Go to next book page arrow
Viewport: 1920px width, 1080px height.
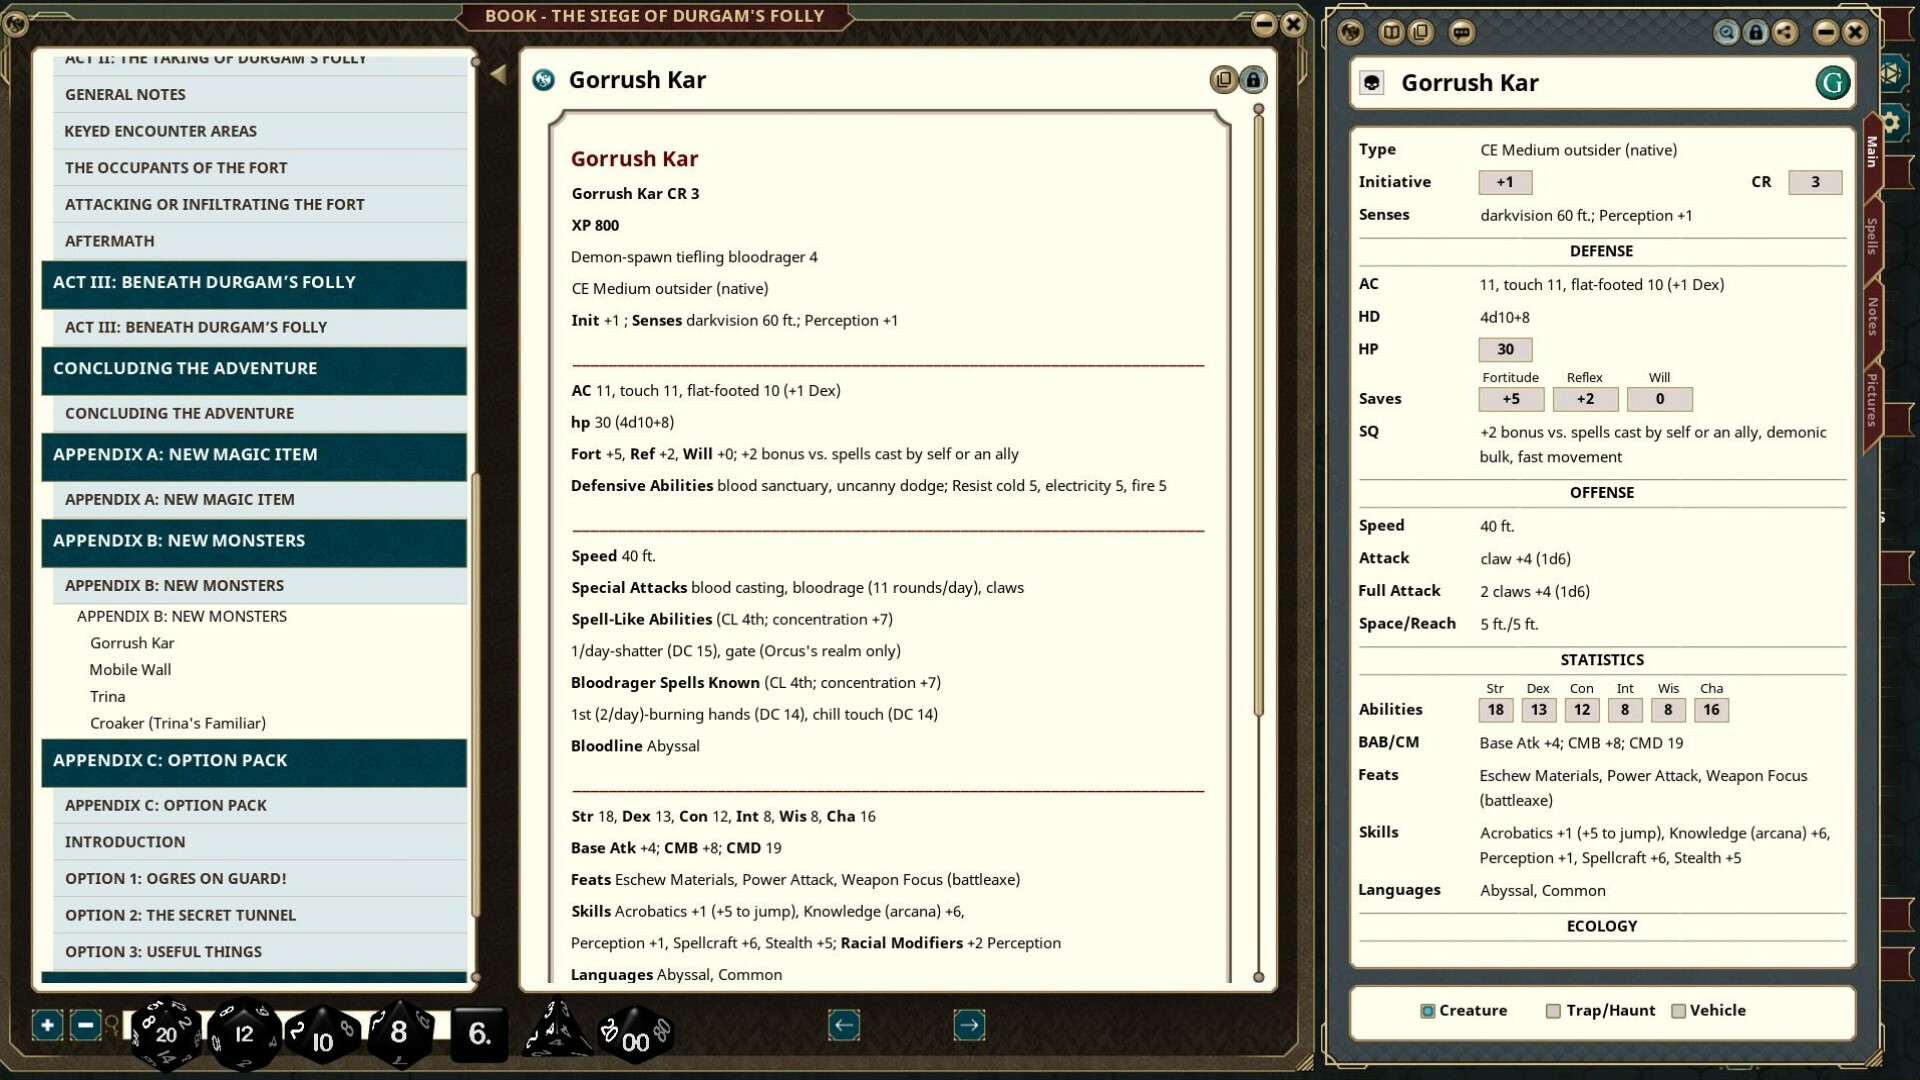point(968,1025)
